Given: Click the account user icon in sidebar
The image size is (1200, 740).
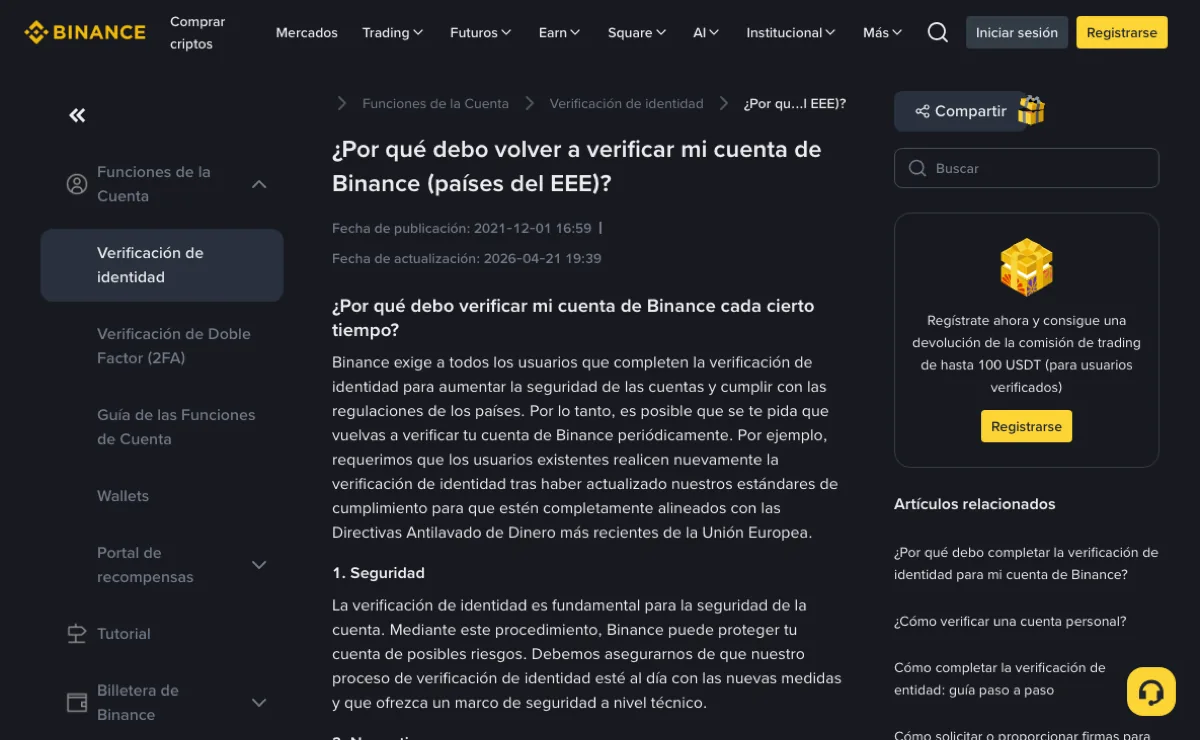Looking at the screenshot, I should [77, 184].
